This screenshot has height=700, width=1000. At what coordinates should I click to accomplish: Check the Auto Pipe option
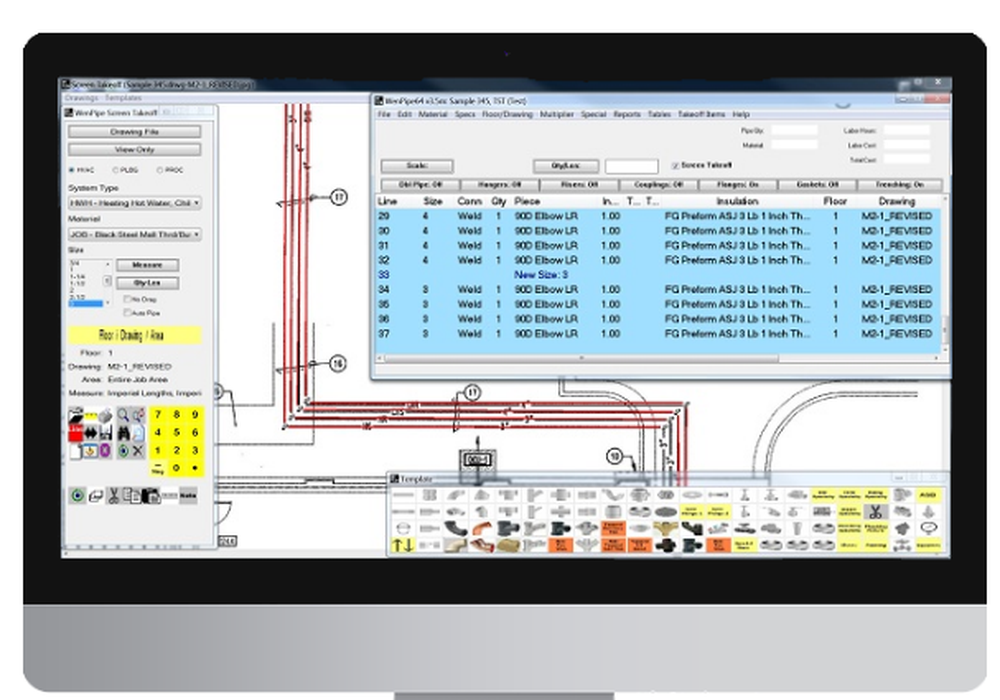coord(130,313)
